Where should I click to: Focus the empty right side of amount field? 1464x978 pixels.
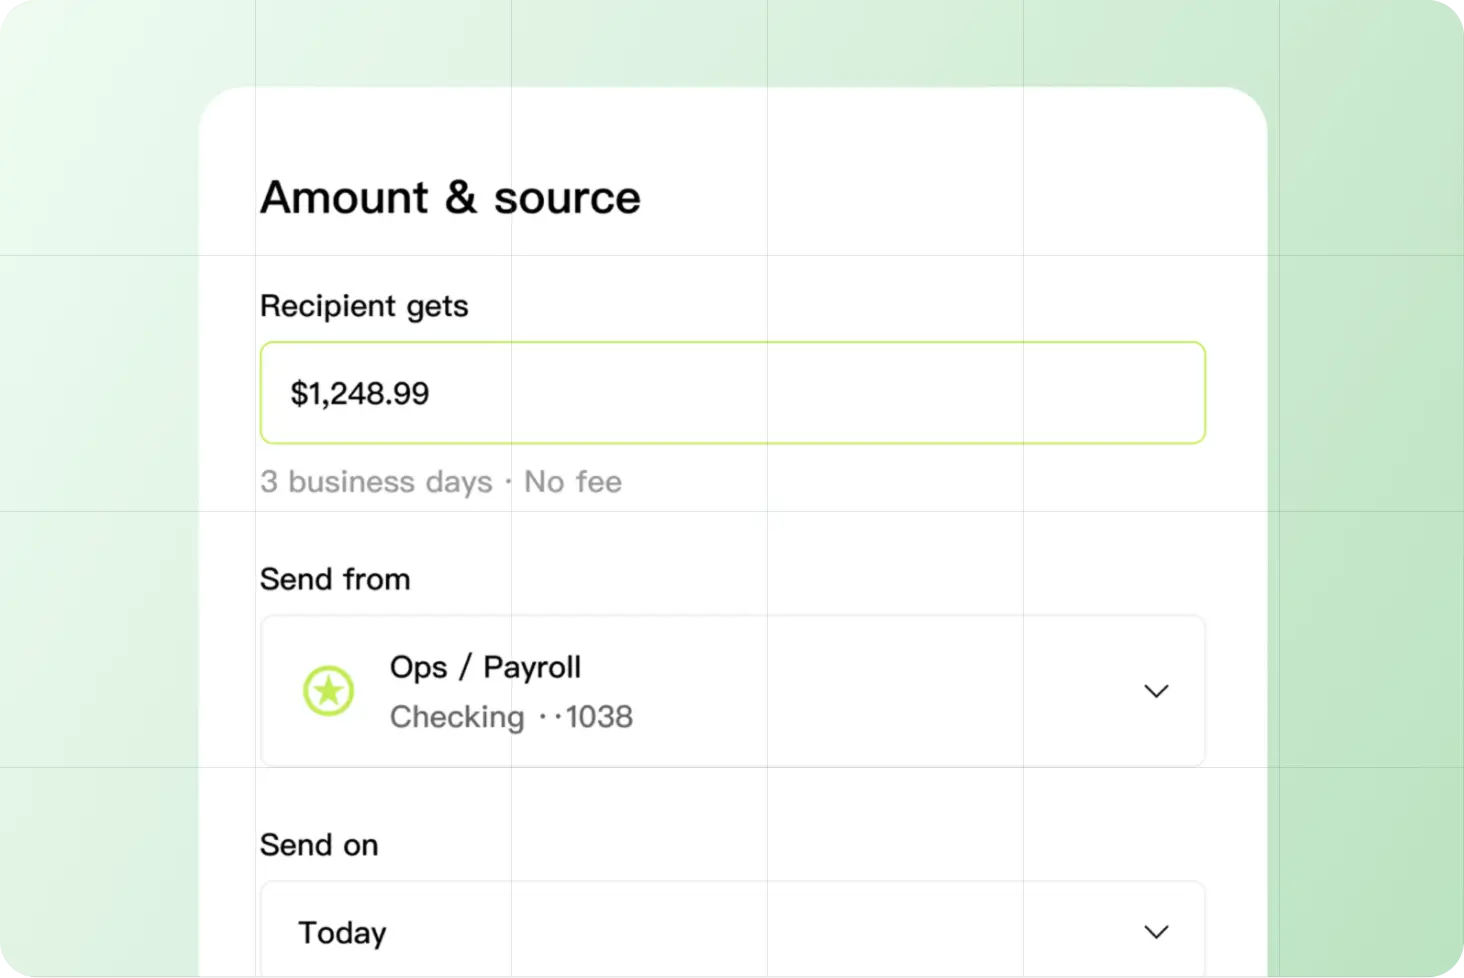click(900, 393)
